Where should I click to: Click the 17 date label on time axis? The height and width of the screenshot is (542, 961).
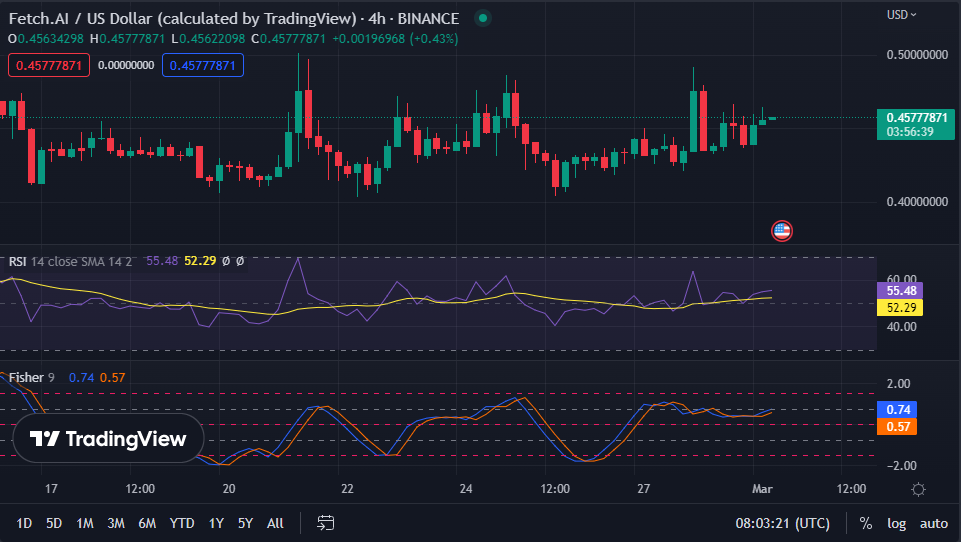click(x=51, y=489)
